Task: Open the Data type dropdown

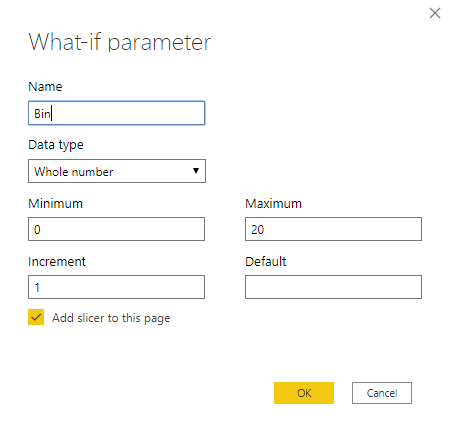Action: click(x=117, y=171)
